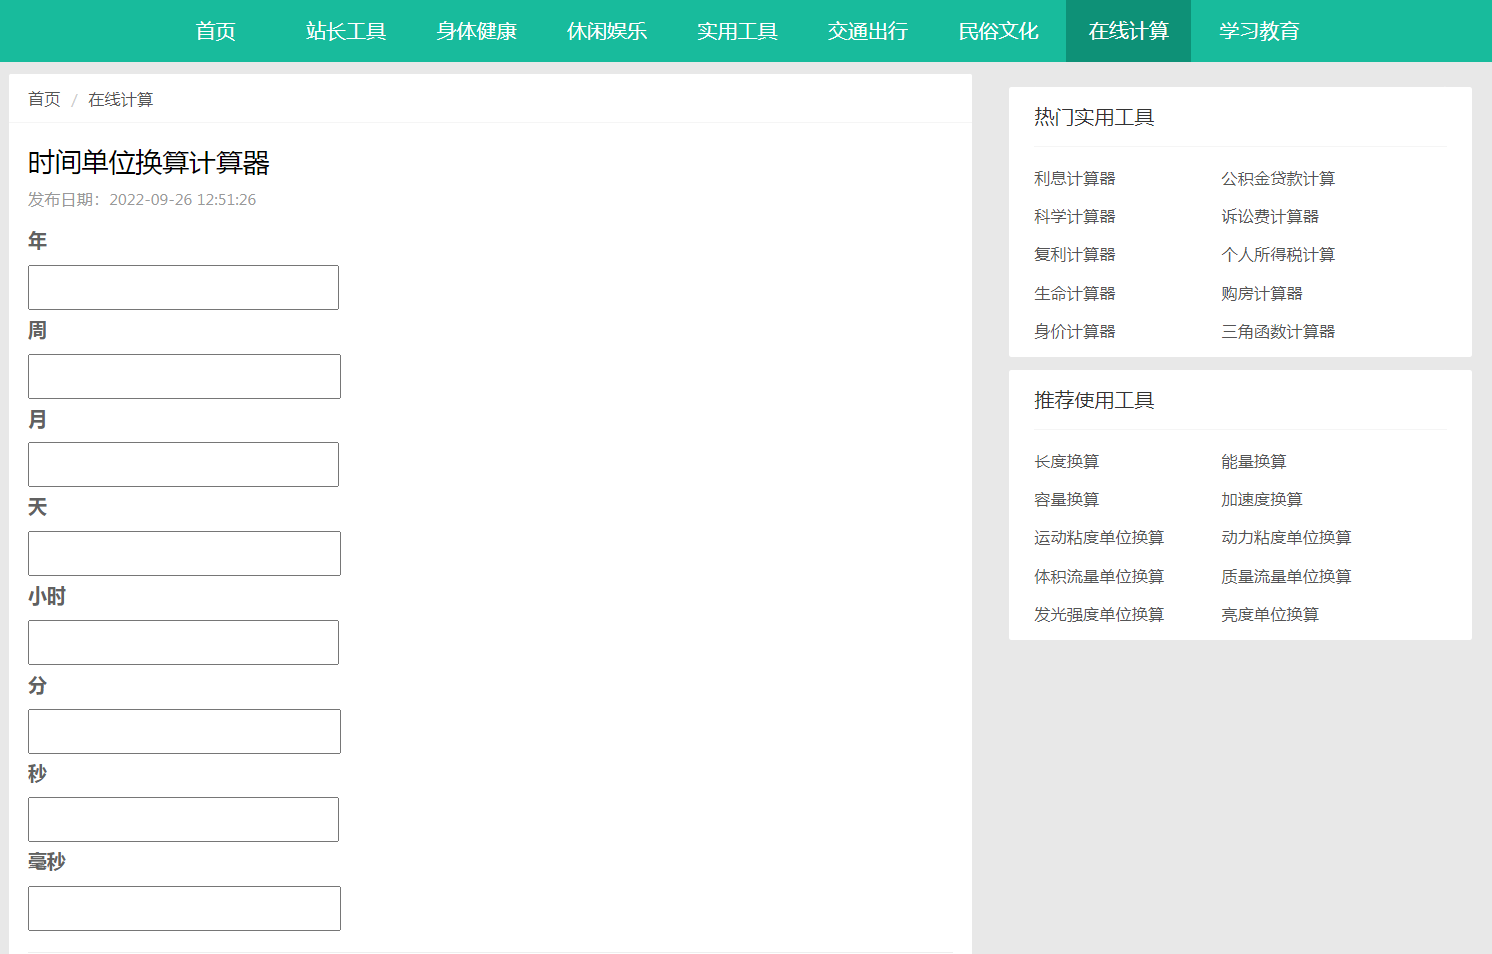Open 发光强度单位换算 link
This screenshot has height=954, width=1492.
pos(1098,614)
